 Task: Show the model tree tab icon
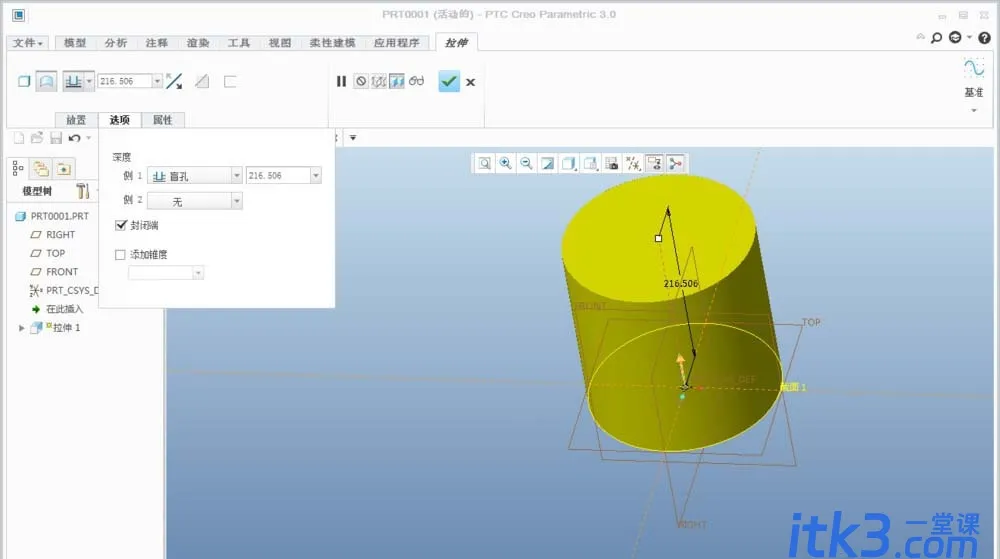click(18, 168)
